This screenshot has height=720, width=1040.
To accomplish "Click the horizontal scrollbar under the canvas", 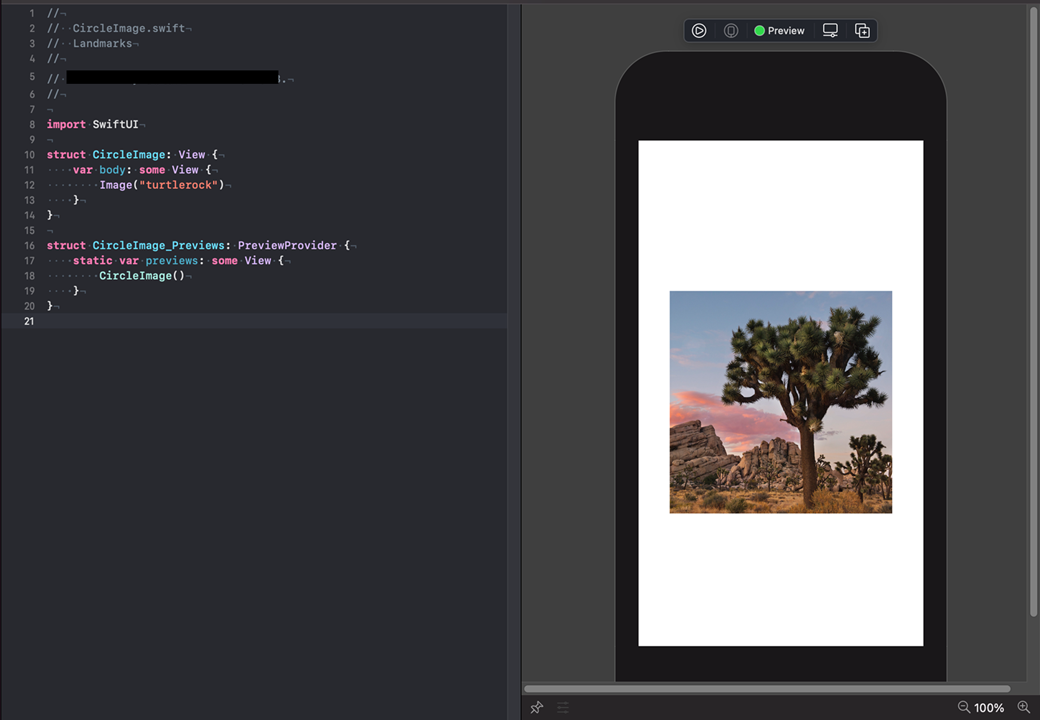I will pyautogui.click(x=767, y=689).
